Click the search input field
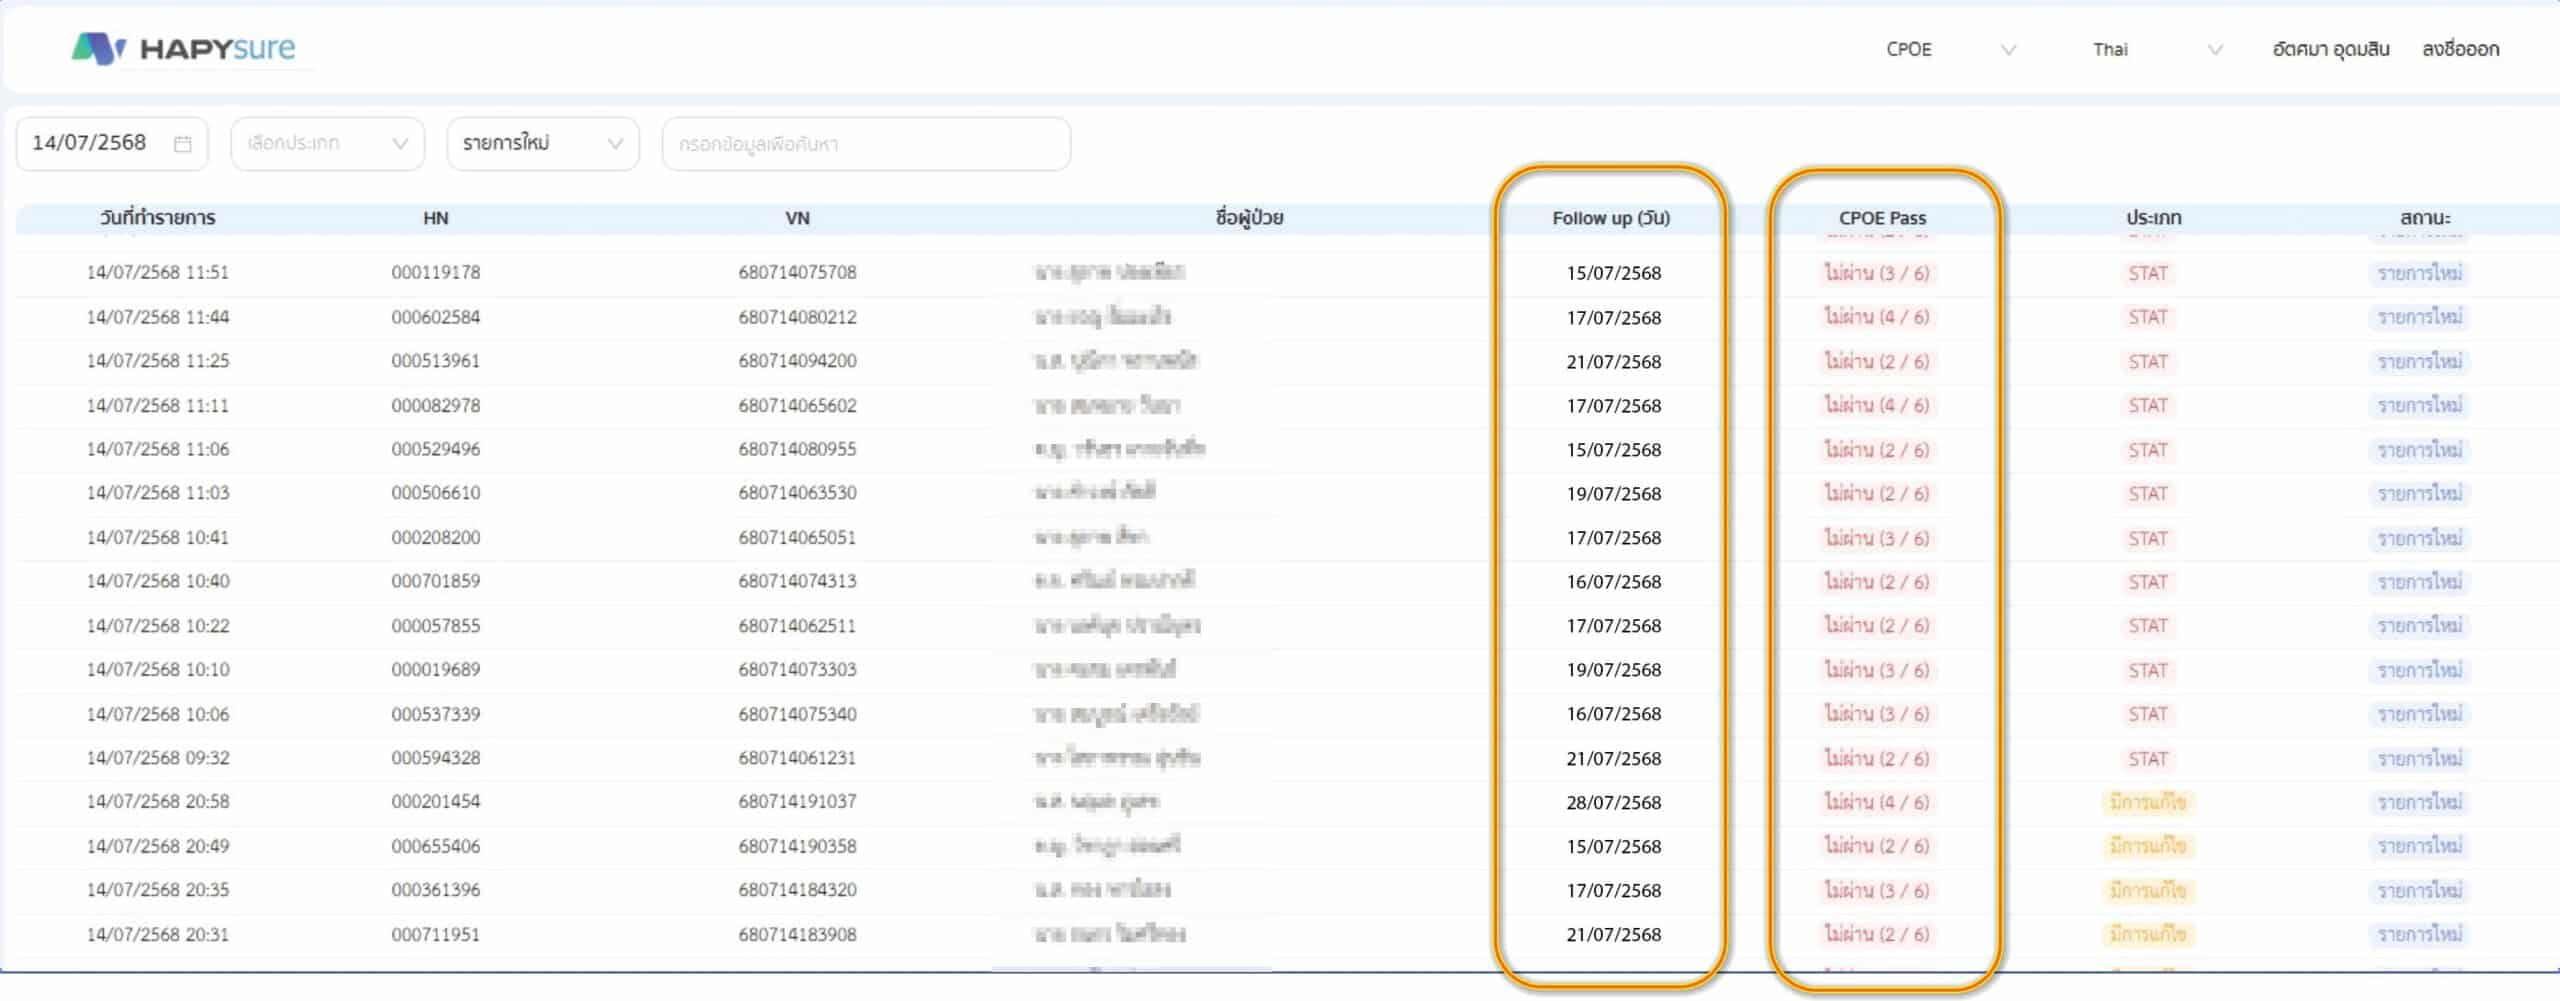 (865, 144)
